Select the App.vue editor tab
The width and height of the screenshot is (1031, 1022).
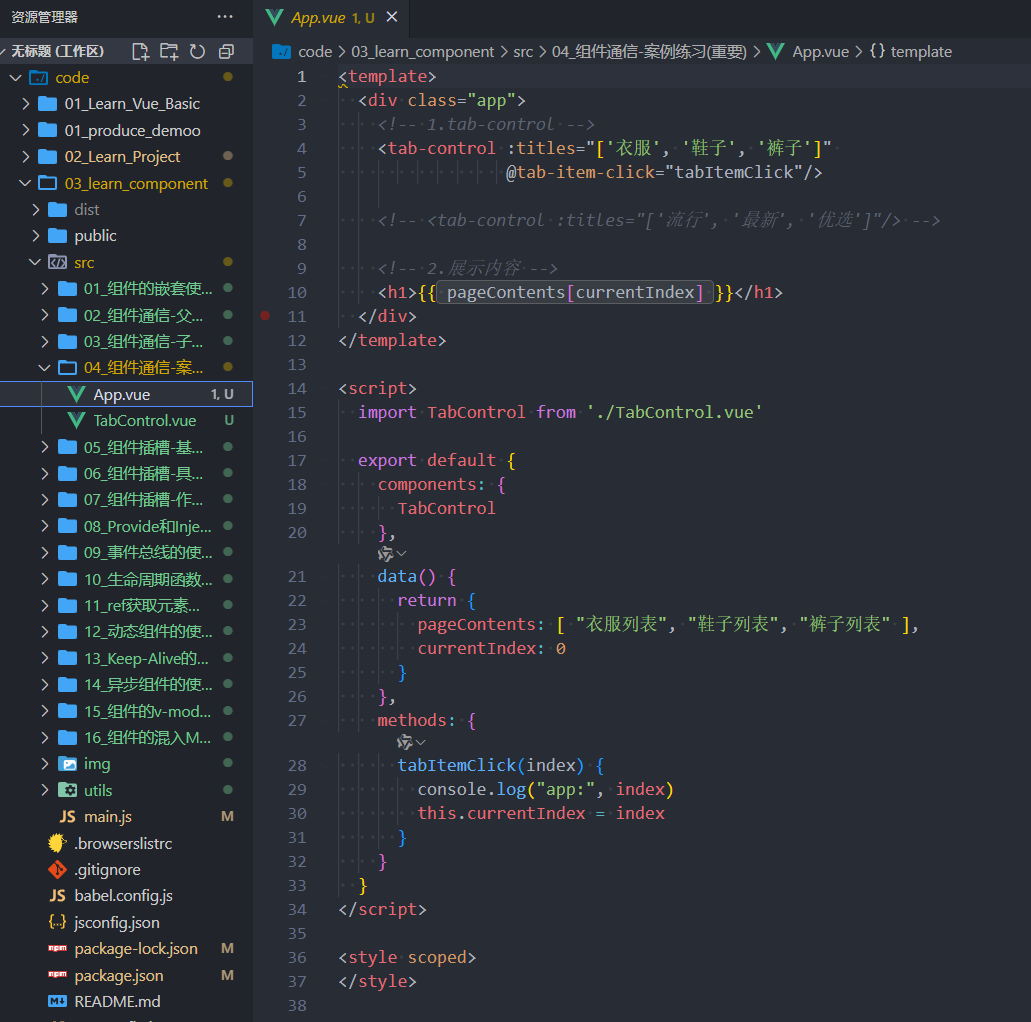point(332,18)
